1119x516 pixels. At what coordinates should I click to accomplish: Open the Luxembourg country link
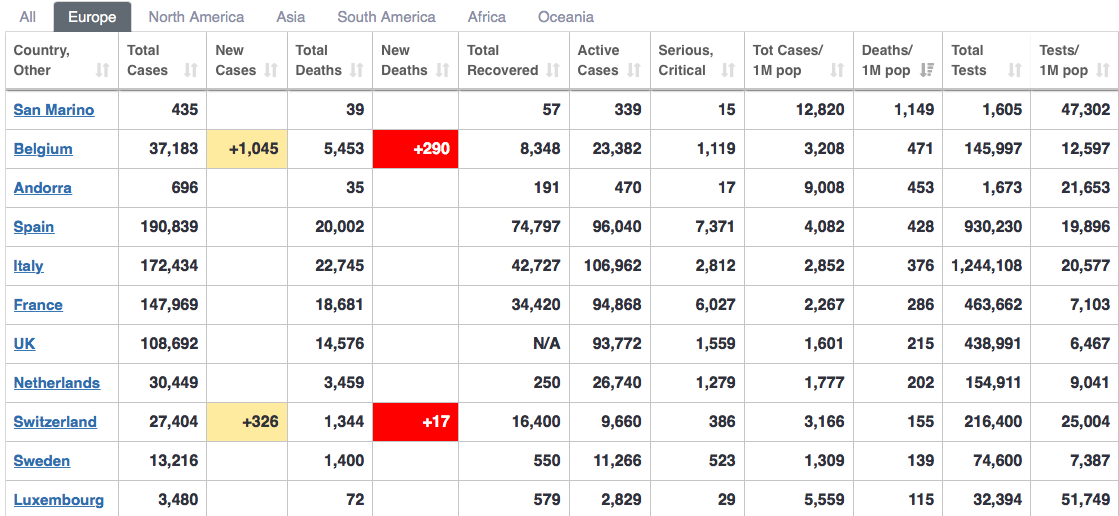point(59,500)
